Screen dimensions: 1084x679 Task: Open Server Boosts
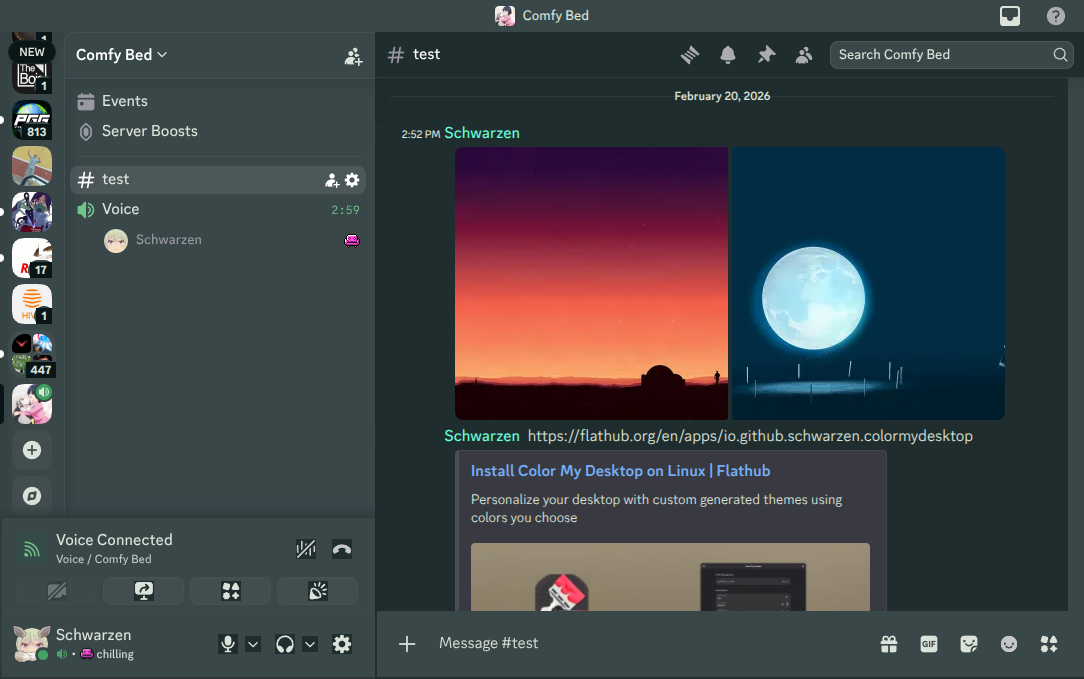[218, 131]
